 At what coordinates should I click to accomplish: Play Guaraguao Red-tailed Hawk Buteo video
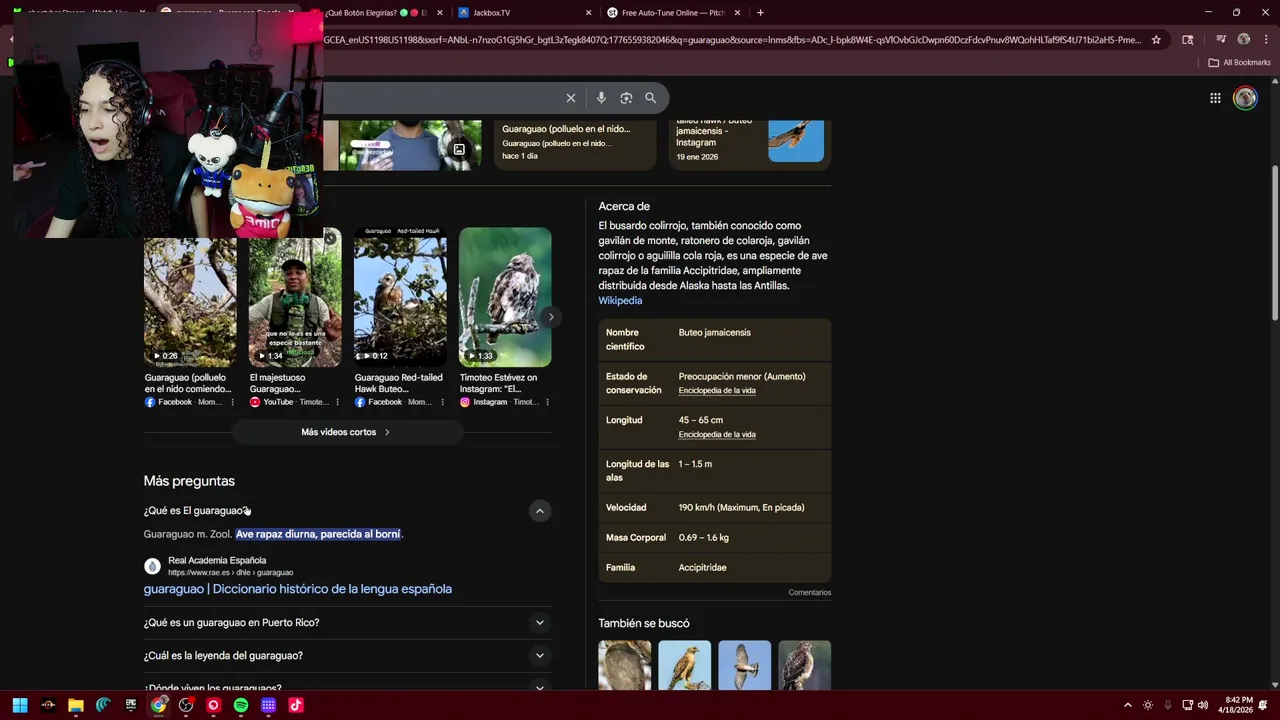[400, 297]
